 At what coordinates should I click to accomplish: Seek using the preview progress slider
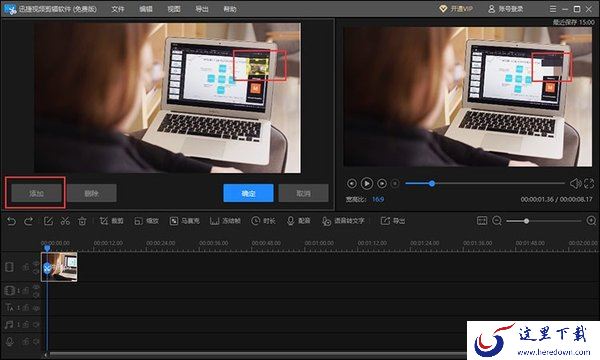[x=485, y=184]
